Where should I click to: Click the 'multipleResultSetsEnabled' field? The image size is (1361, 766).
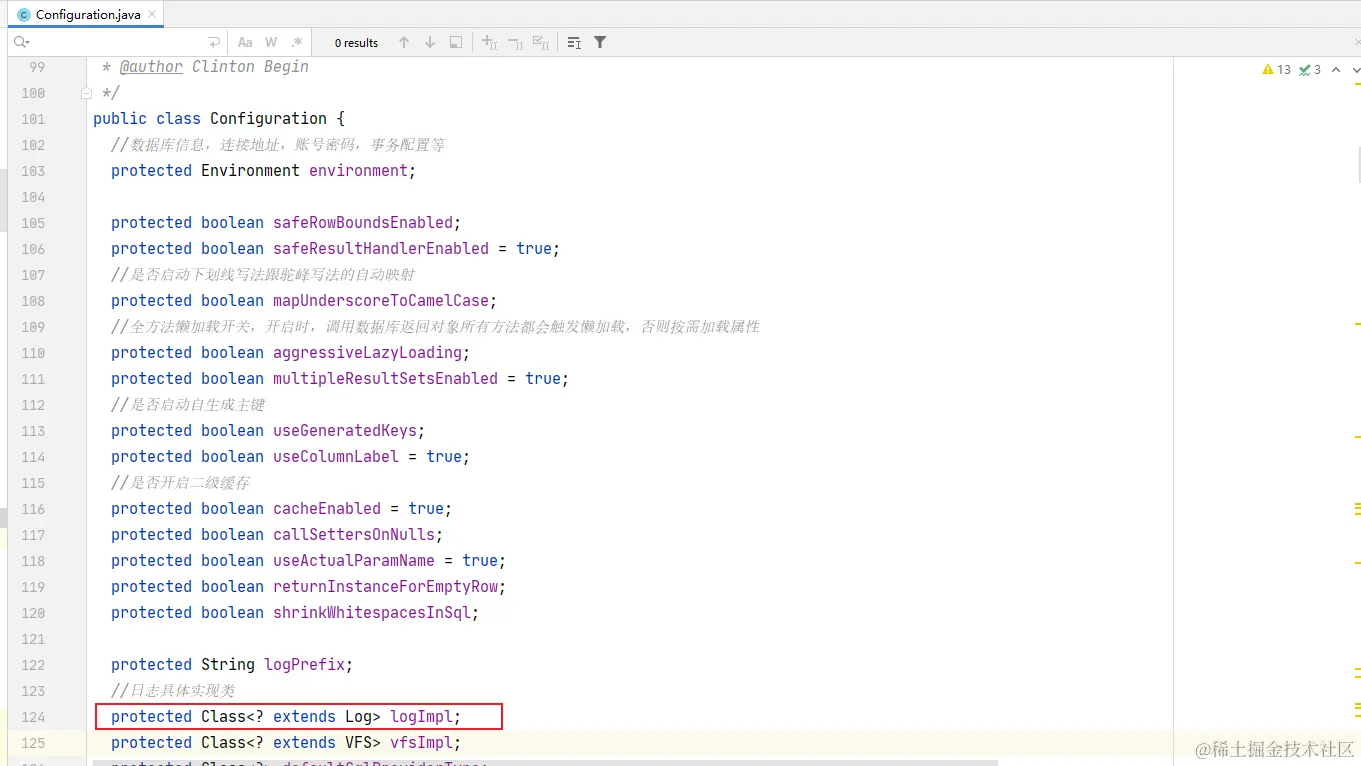point(385,378)
